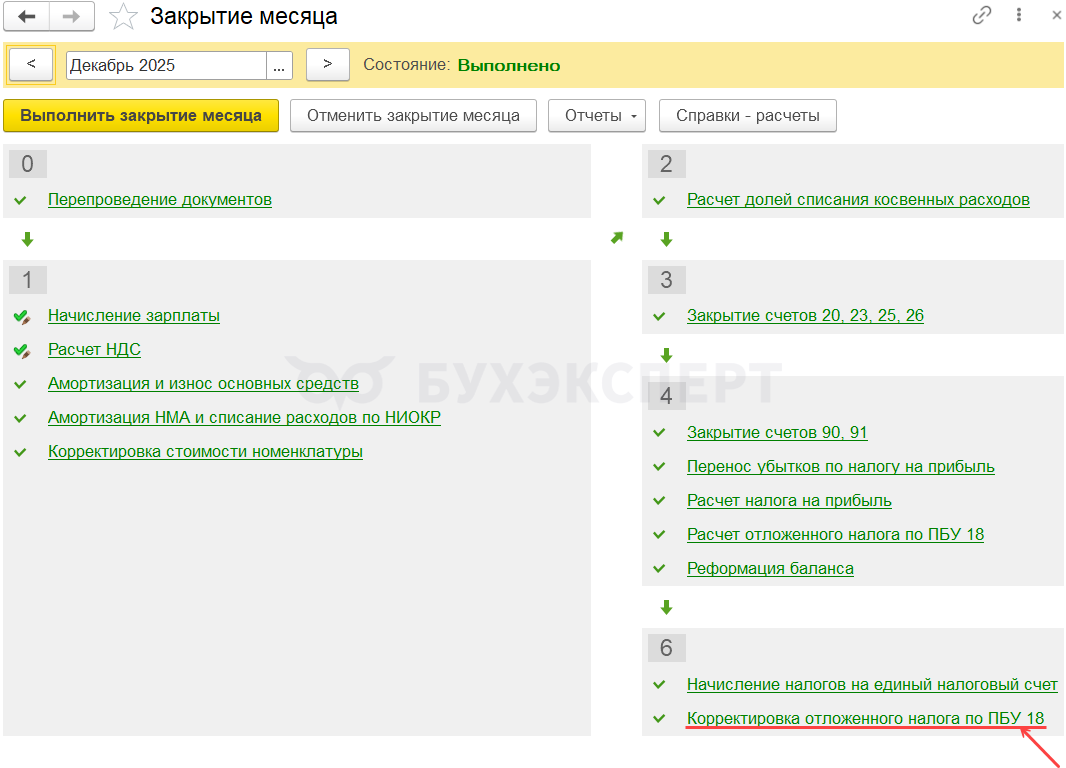
Task: Copy link using the chain icon
Action: pyautogui.click(x=981, y=15)
